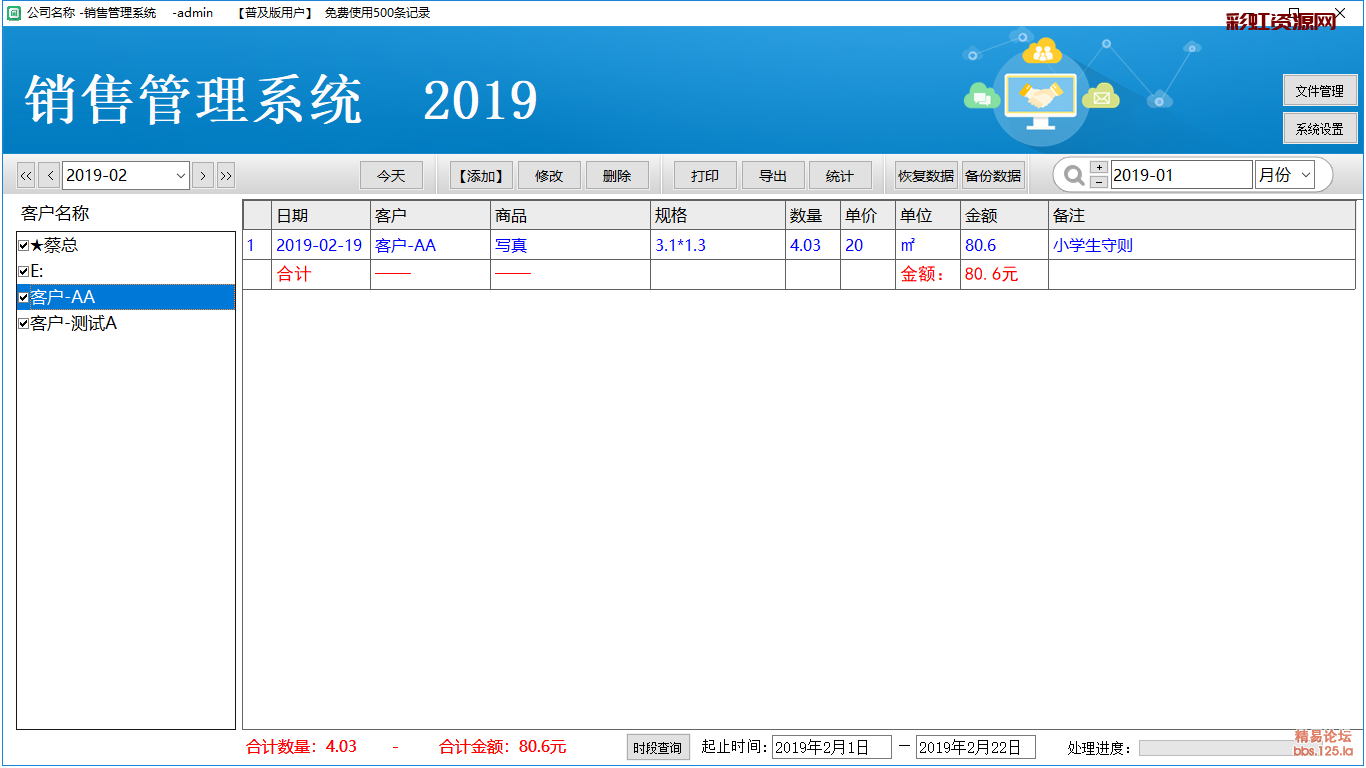Click the 处理进度 progress bar
1366x768 pixels.
[1215, 748]
